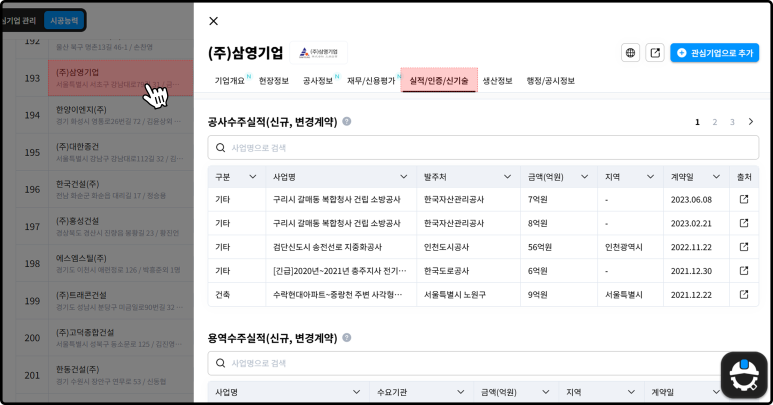Select (주)트래콘건설 in company list
Image resolution: width=773 pixels, height=405 pixels.
pos(120,301)
